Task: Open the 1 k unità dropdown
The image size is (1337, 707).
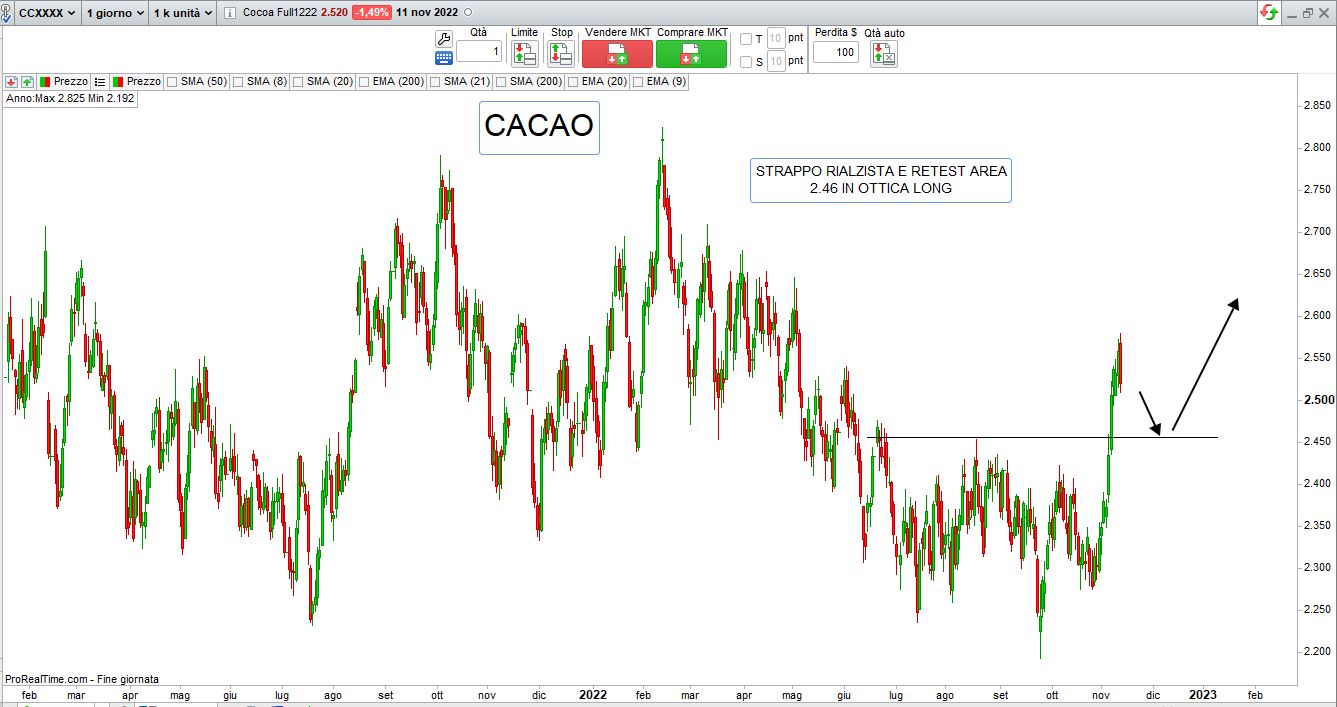Action: [x=183, y=13]
